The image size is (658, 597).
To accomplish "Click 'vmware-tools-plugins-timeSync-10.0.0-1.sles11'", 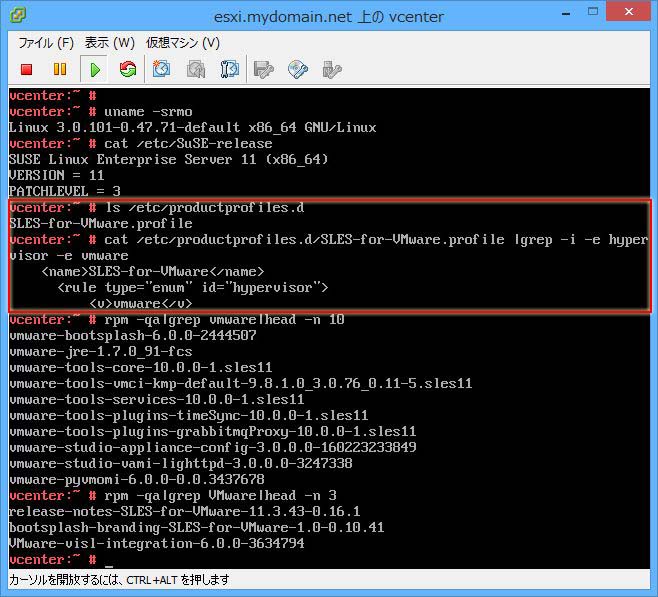I will click(x=188, y=415).
